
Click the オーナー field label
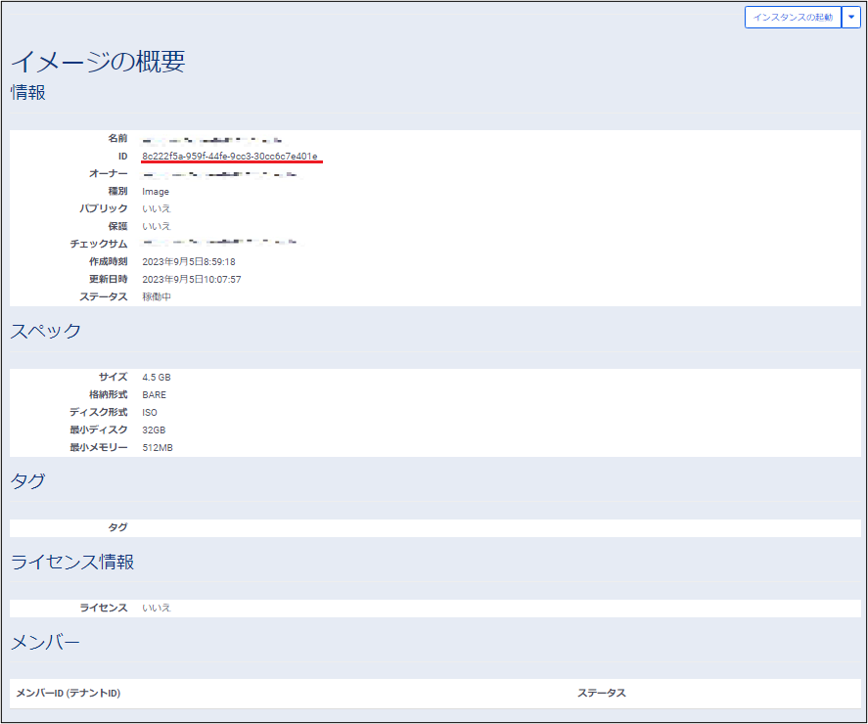coord(108,174)
